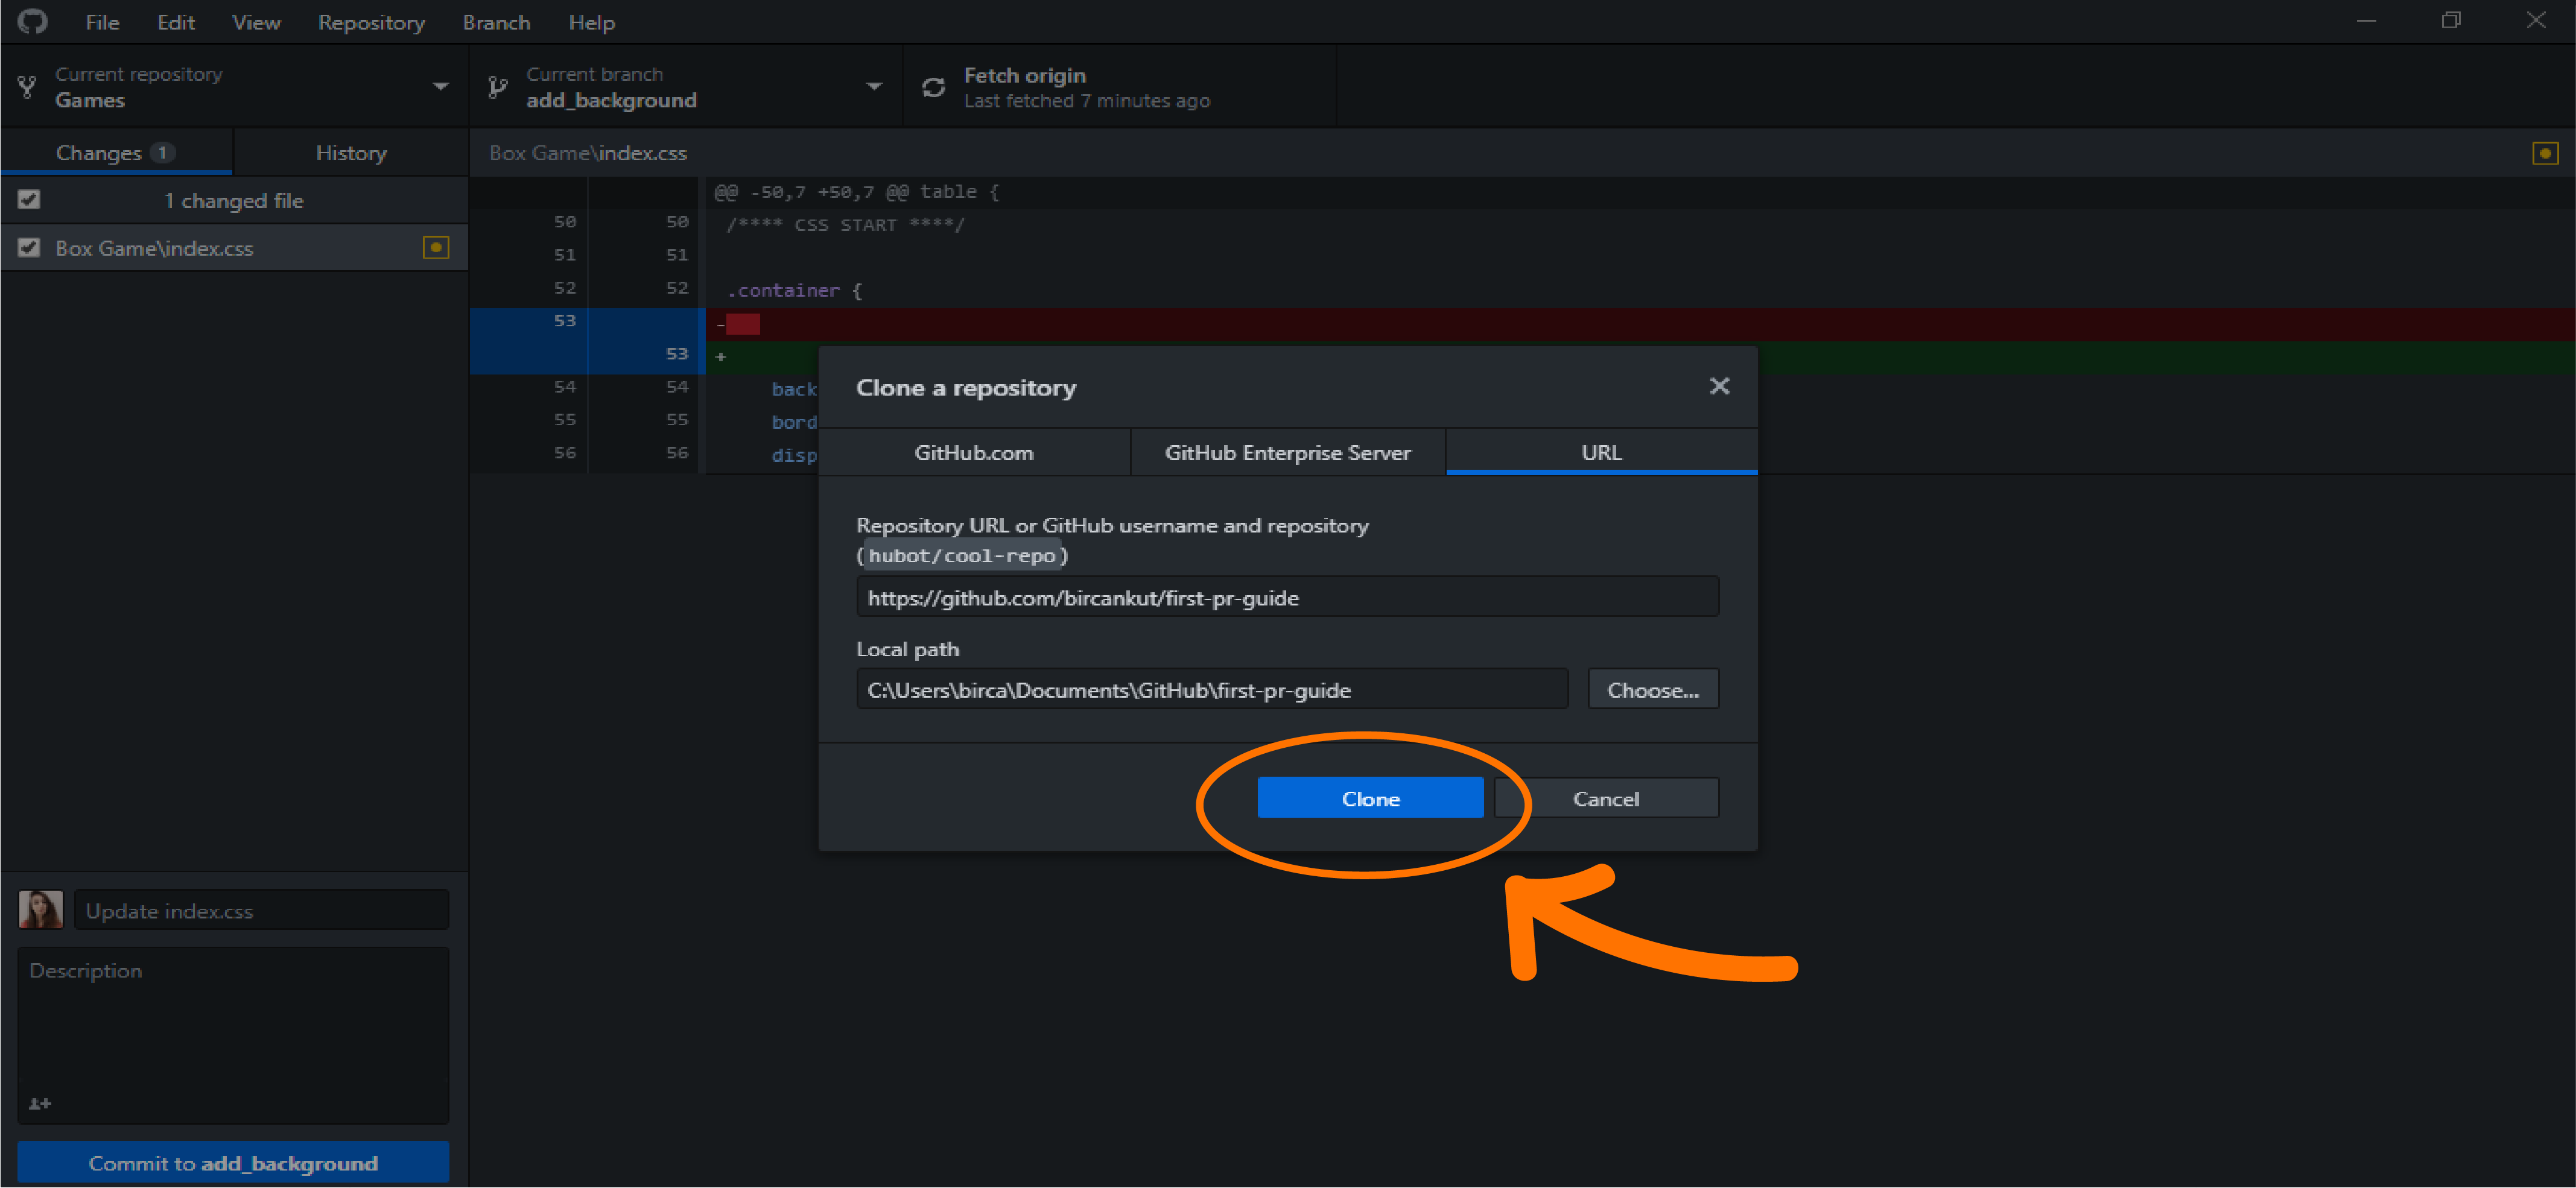Click the add co-authors icon in description box
This screenshot has width=2576, height=1188.
40,1103
